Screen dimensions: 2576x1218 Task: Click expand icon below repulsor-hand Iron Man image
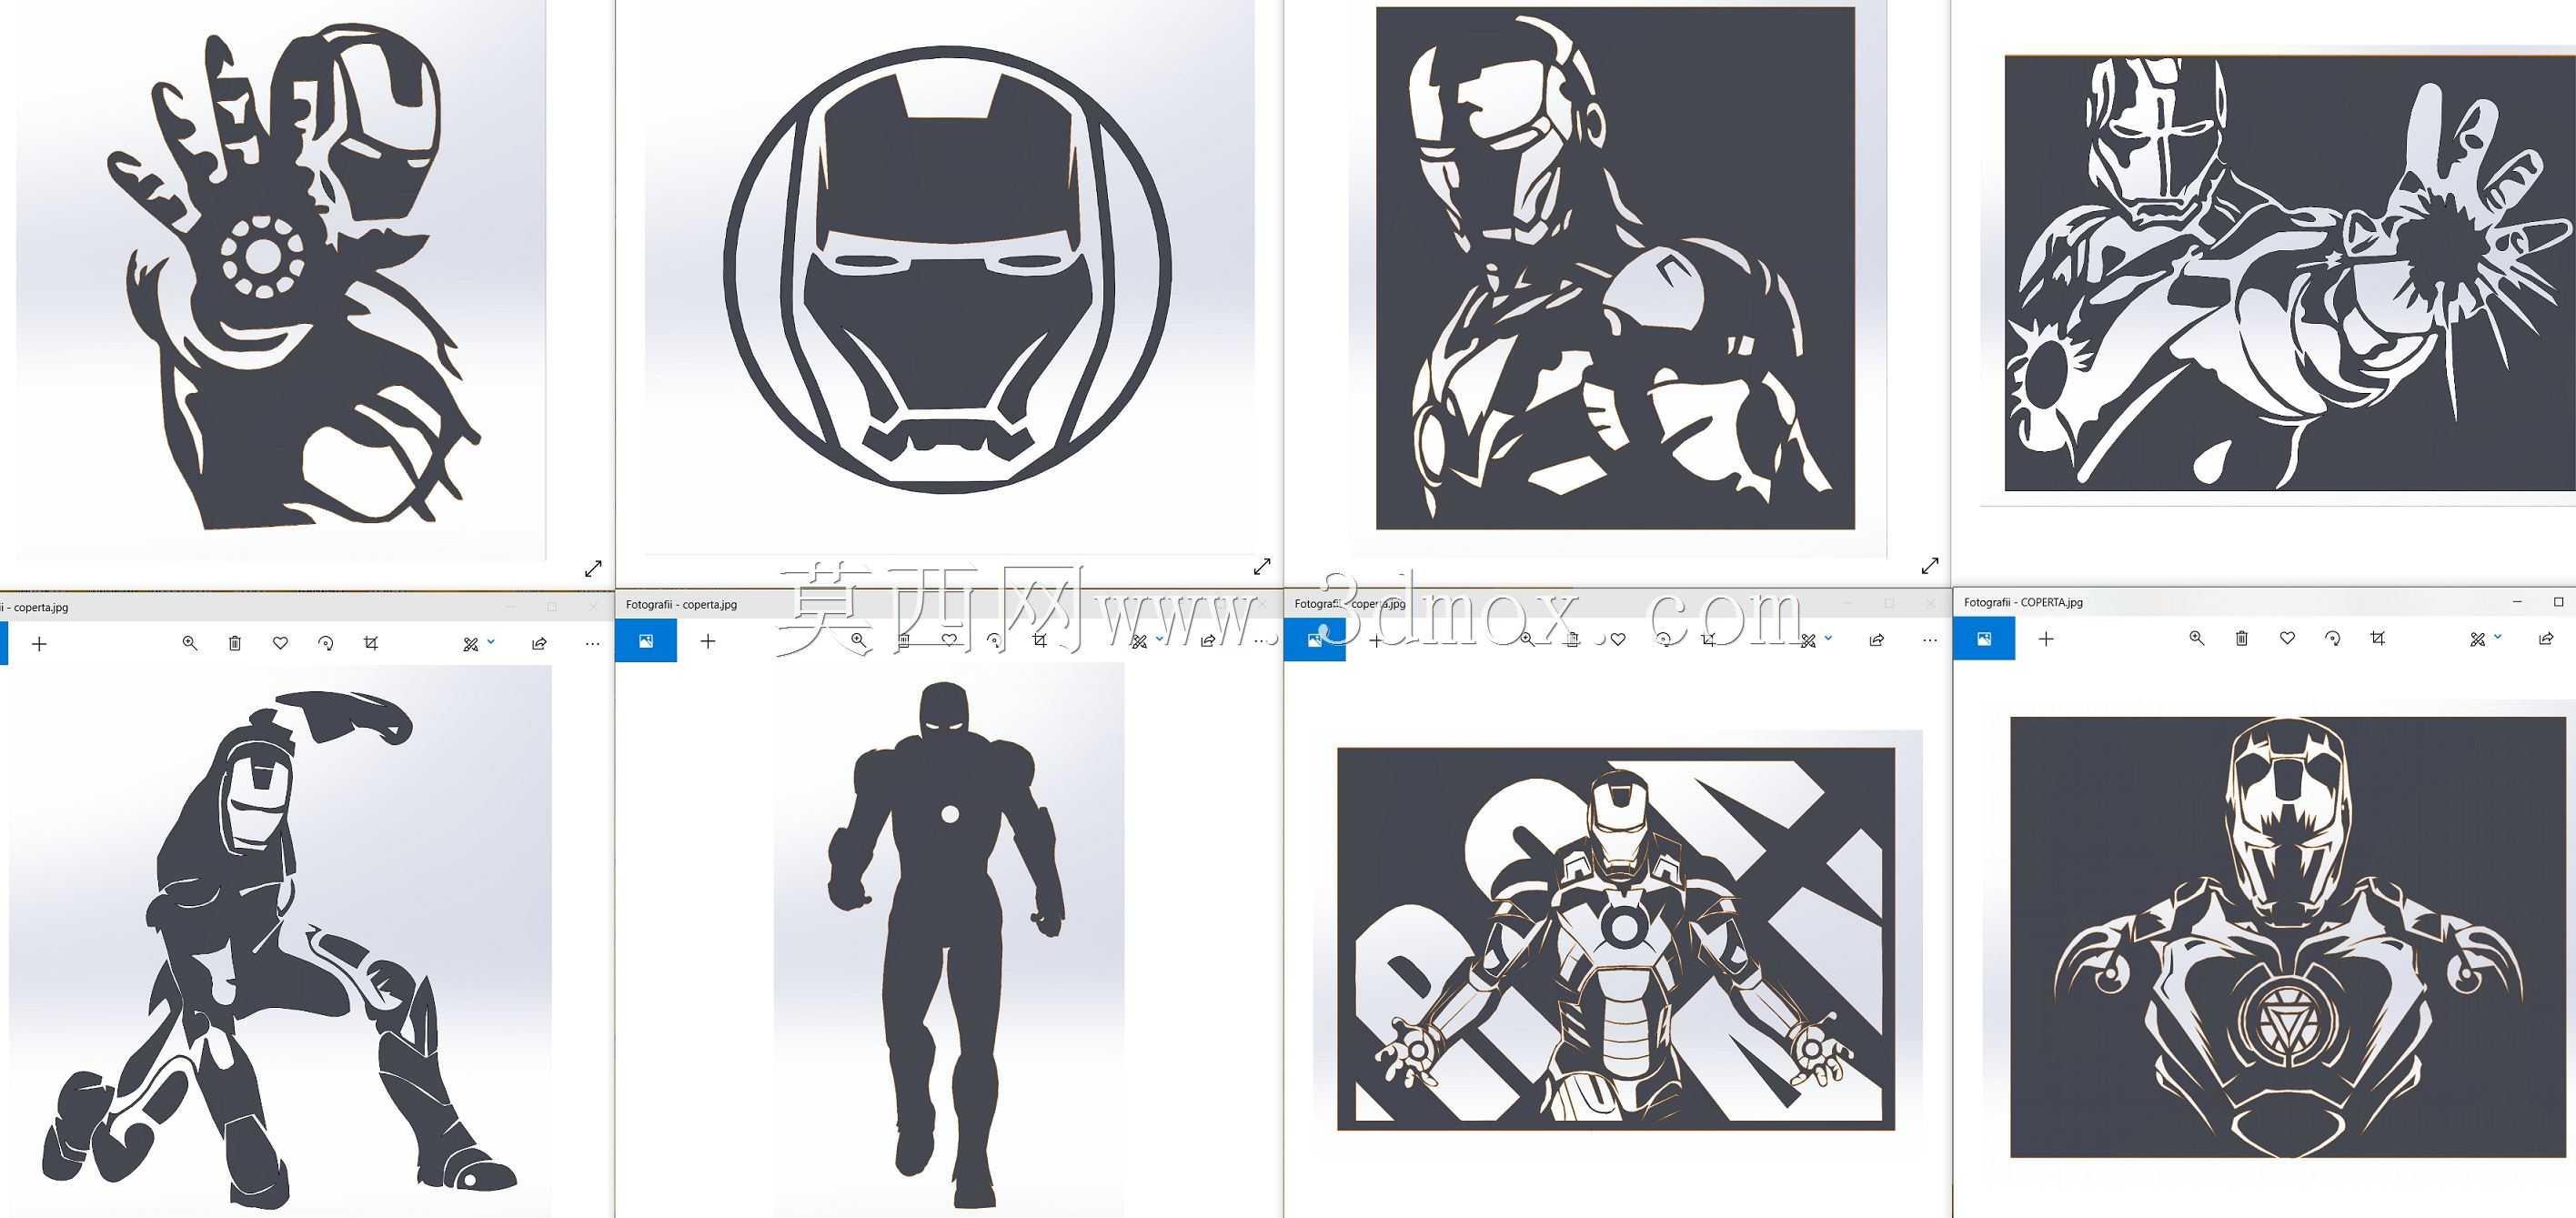[x=593, y=568]
